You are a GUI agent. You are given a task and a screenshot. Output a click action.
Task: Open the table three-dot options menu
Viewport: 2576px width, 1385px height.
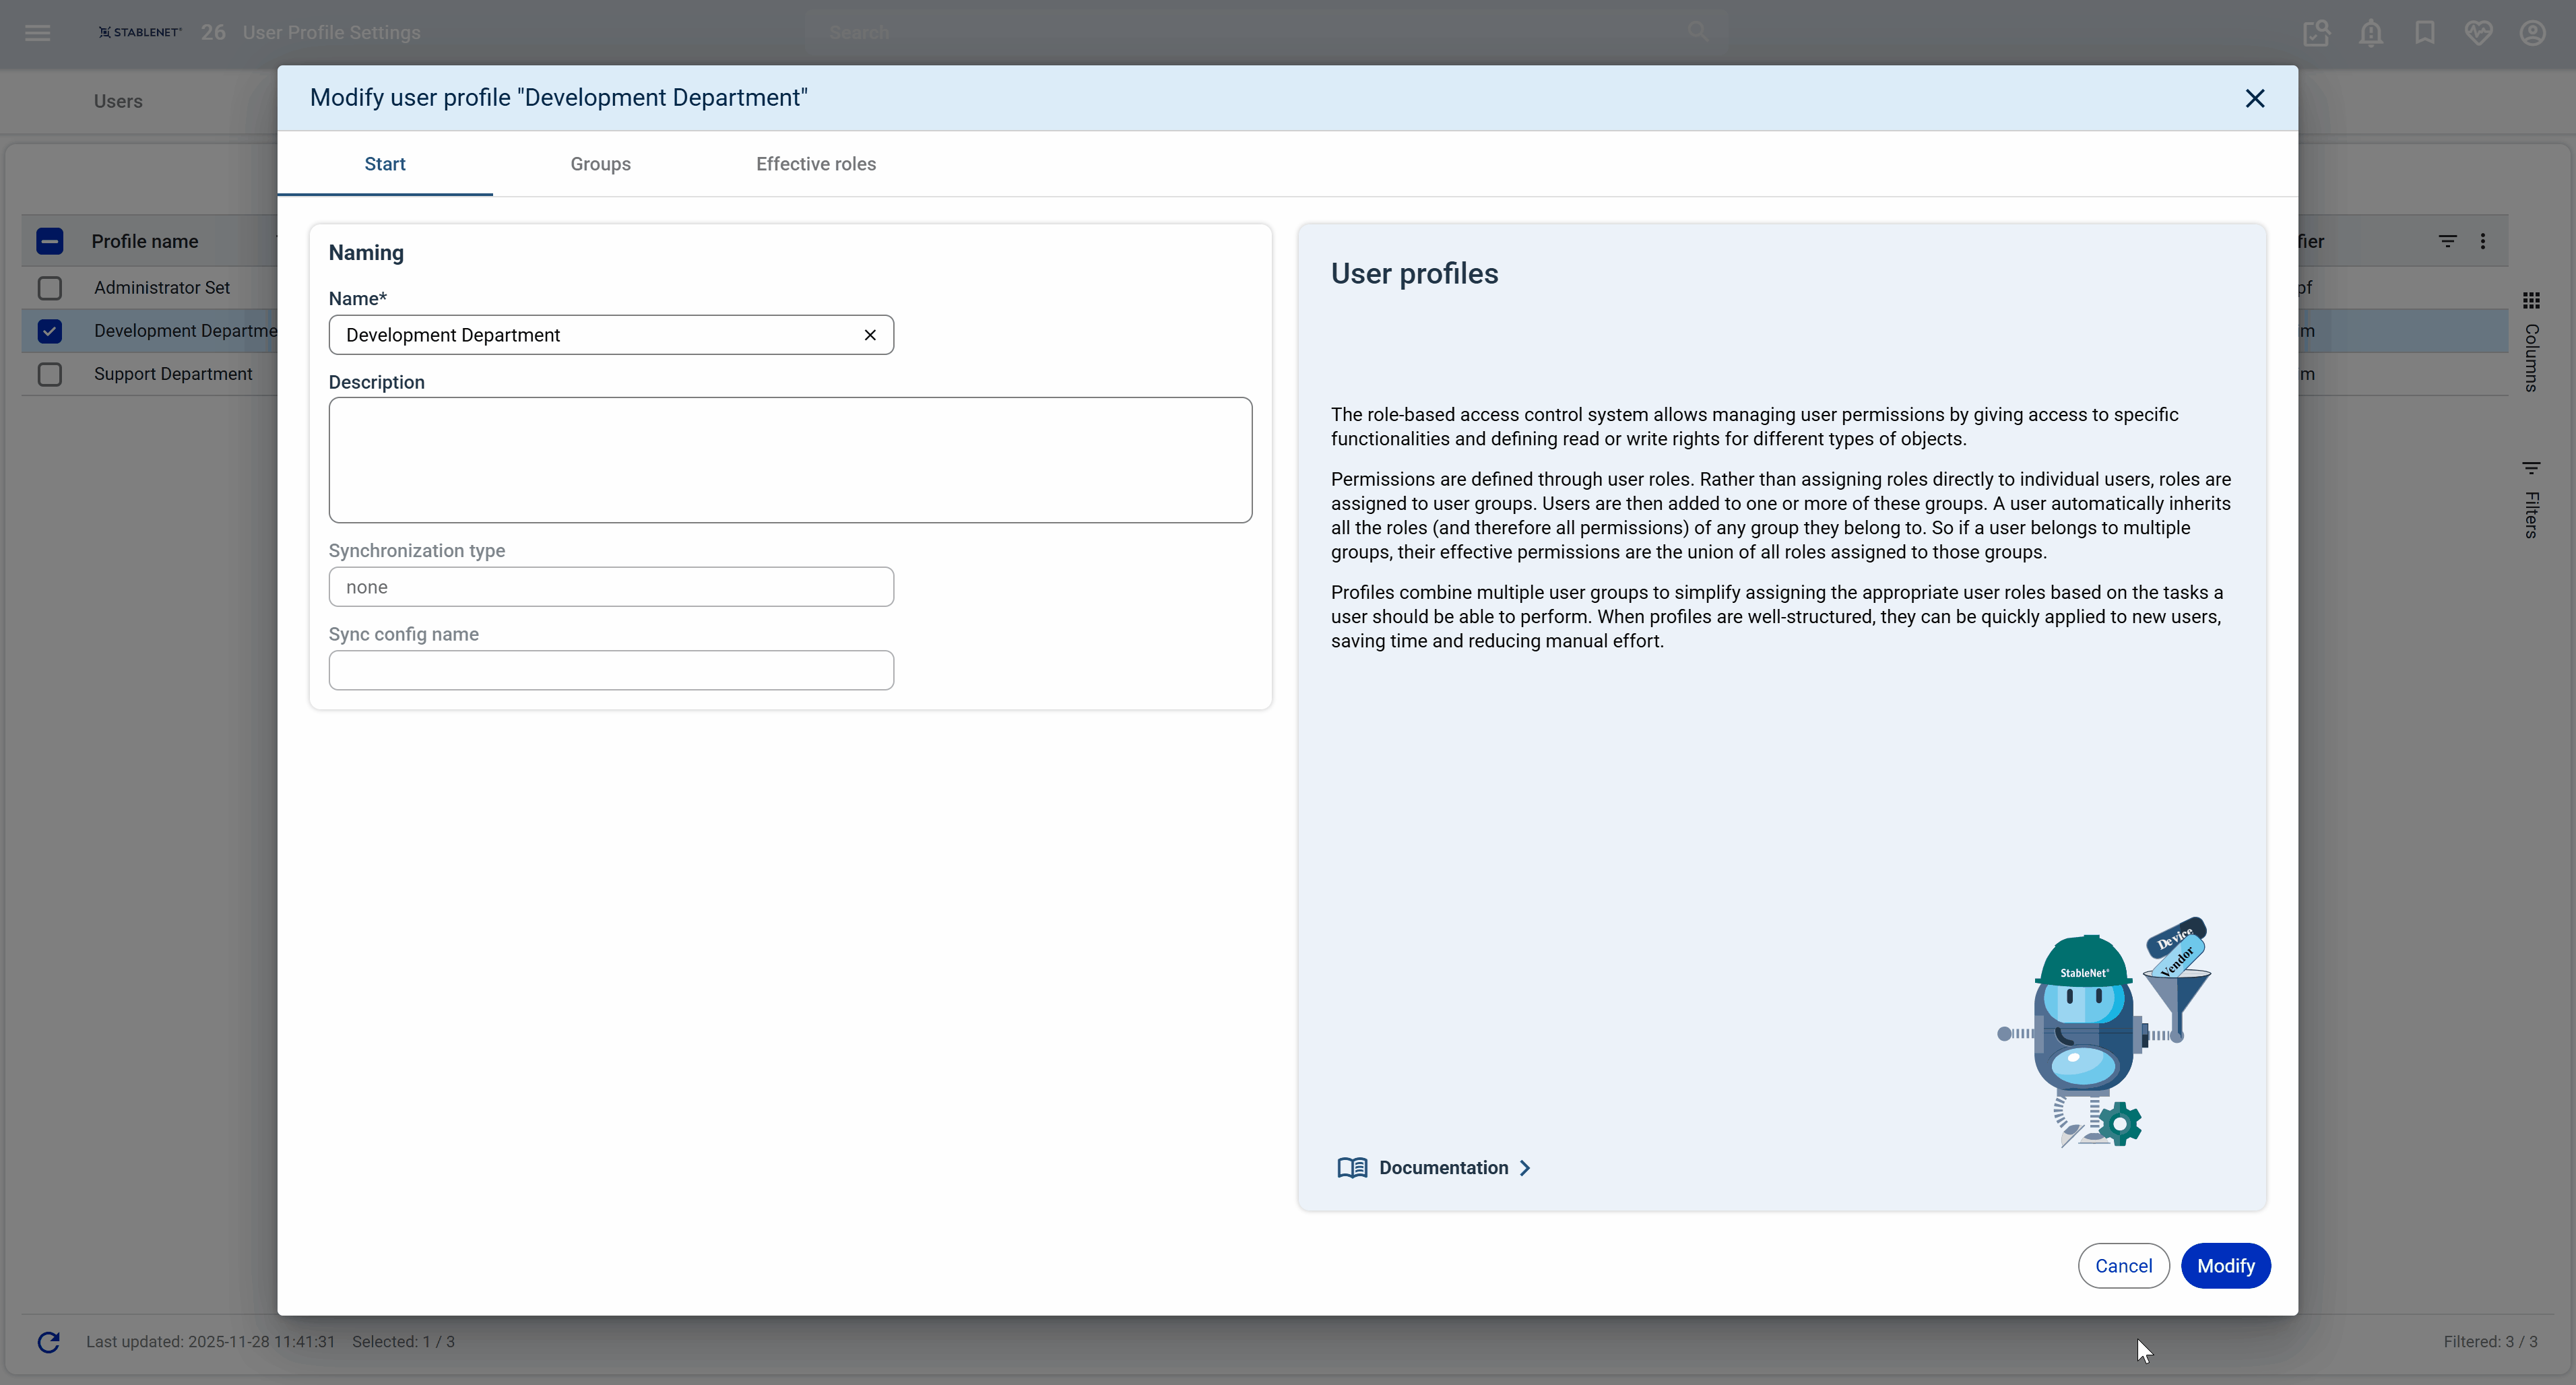2483,241
